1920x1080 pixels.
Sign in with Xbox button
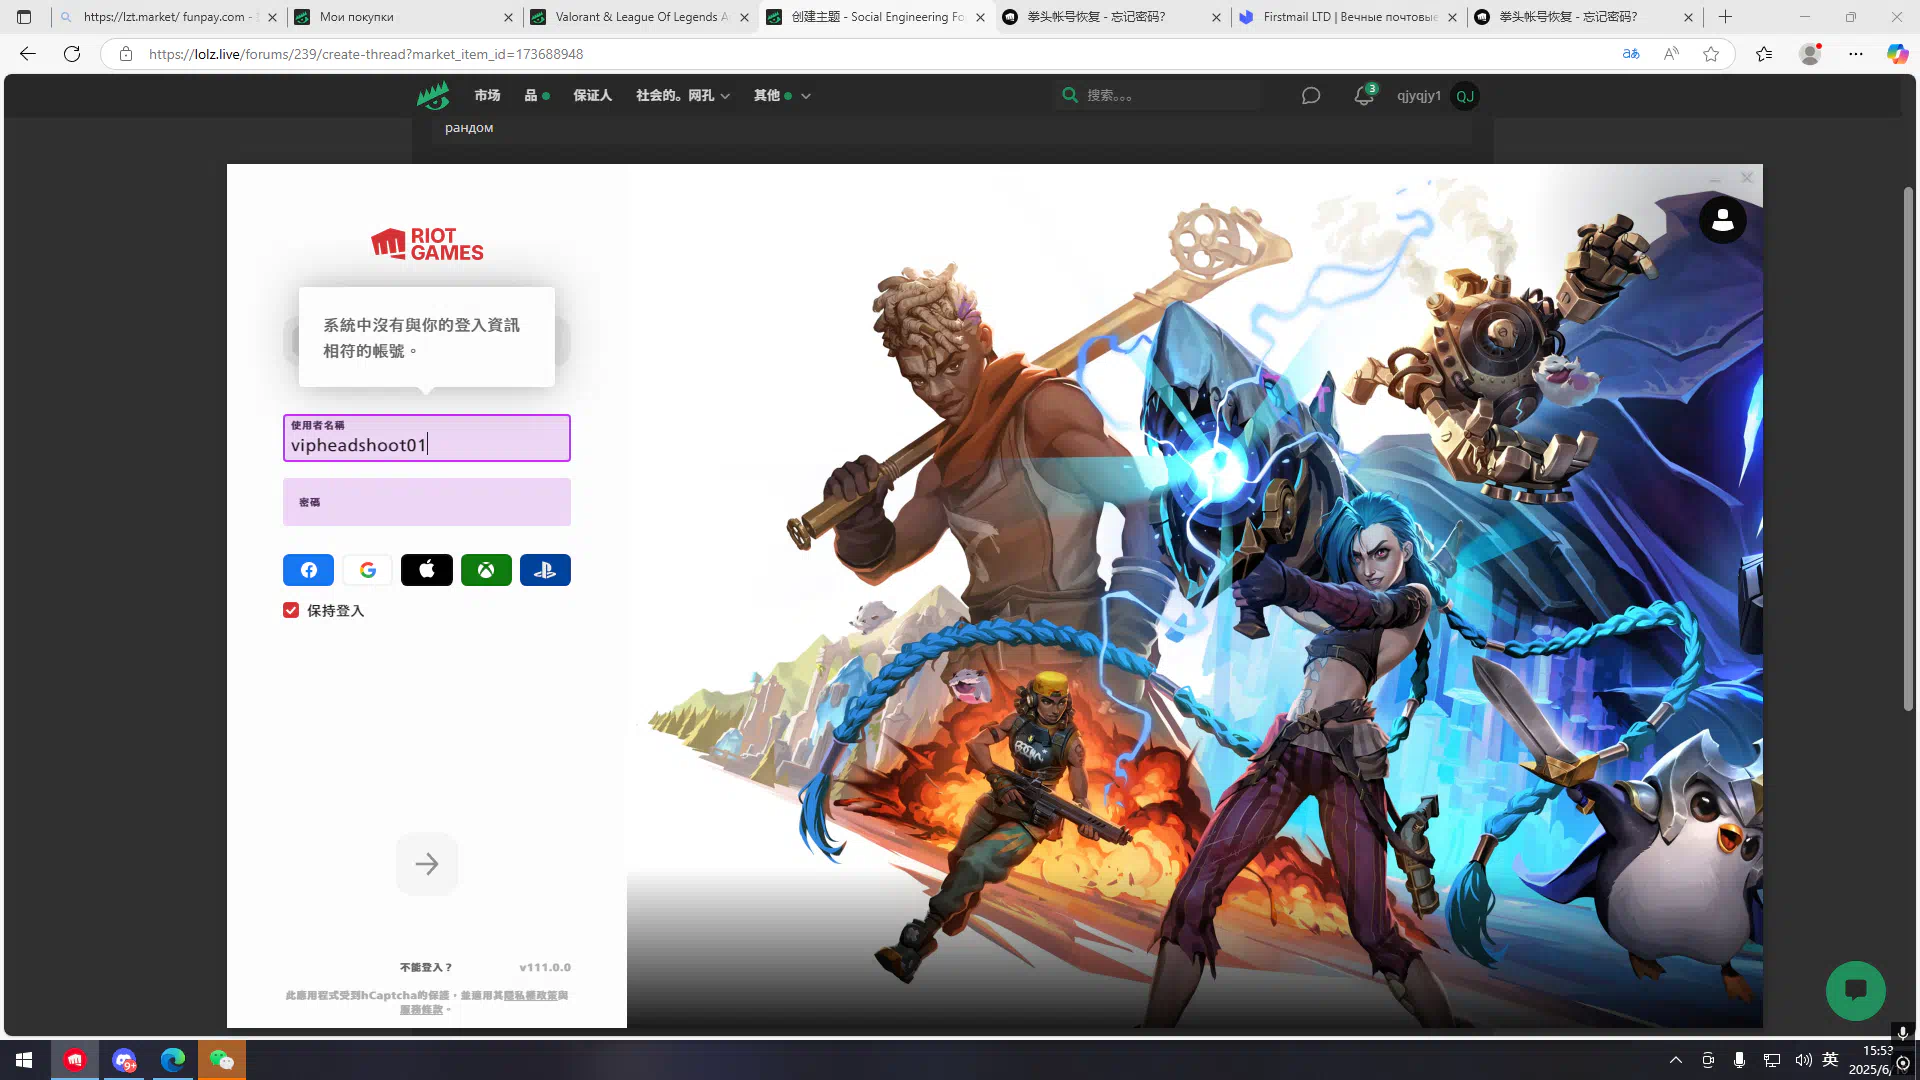486,570
